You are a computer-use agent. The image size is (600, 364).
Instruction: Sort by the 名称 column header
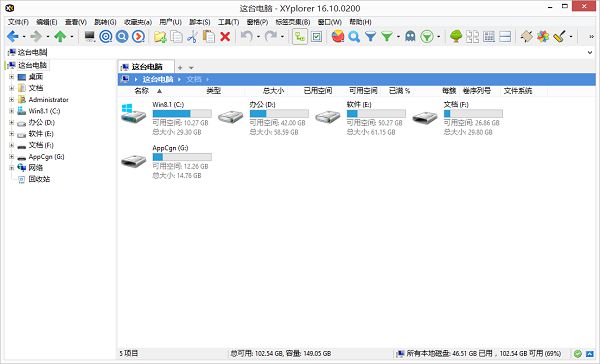(142, 91)
